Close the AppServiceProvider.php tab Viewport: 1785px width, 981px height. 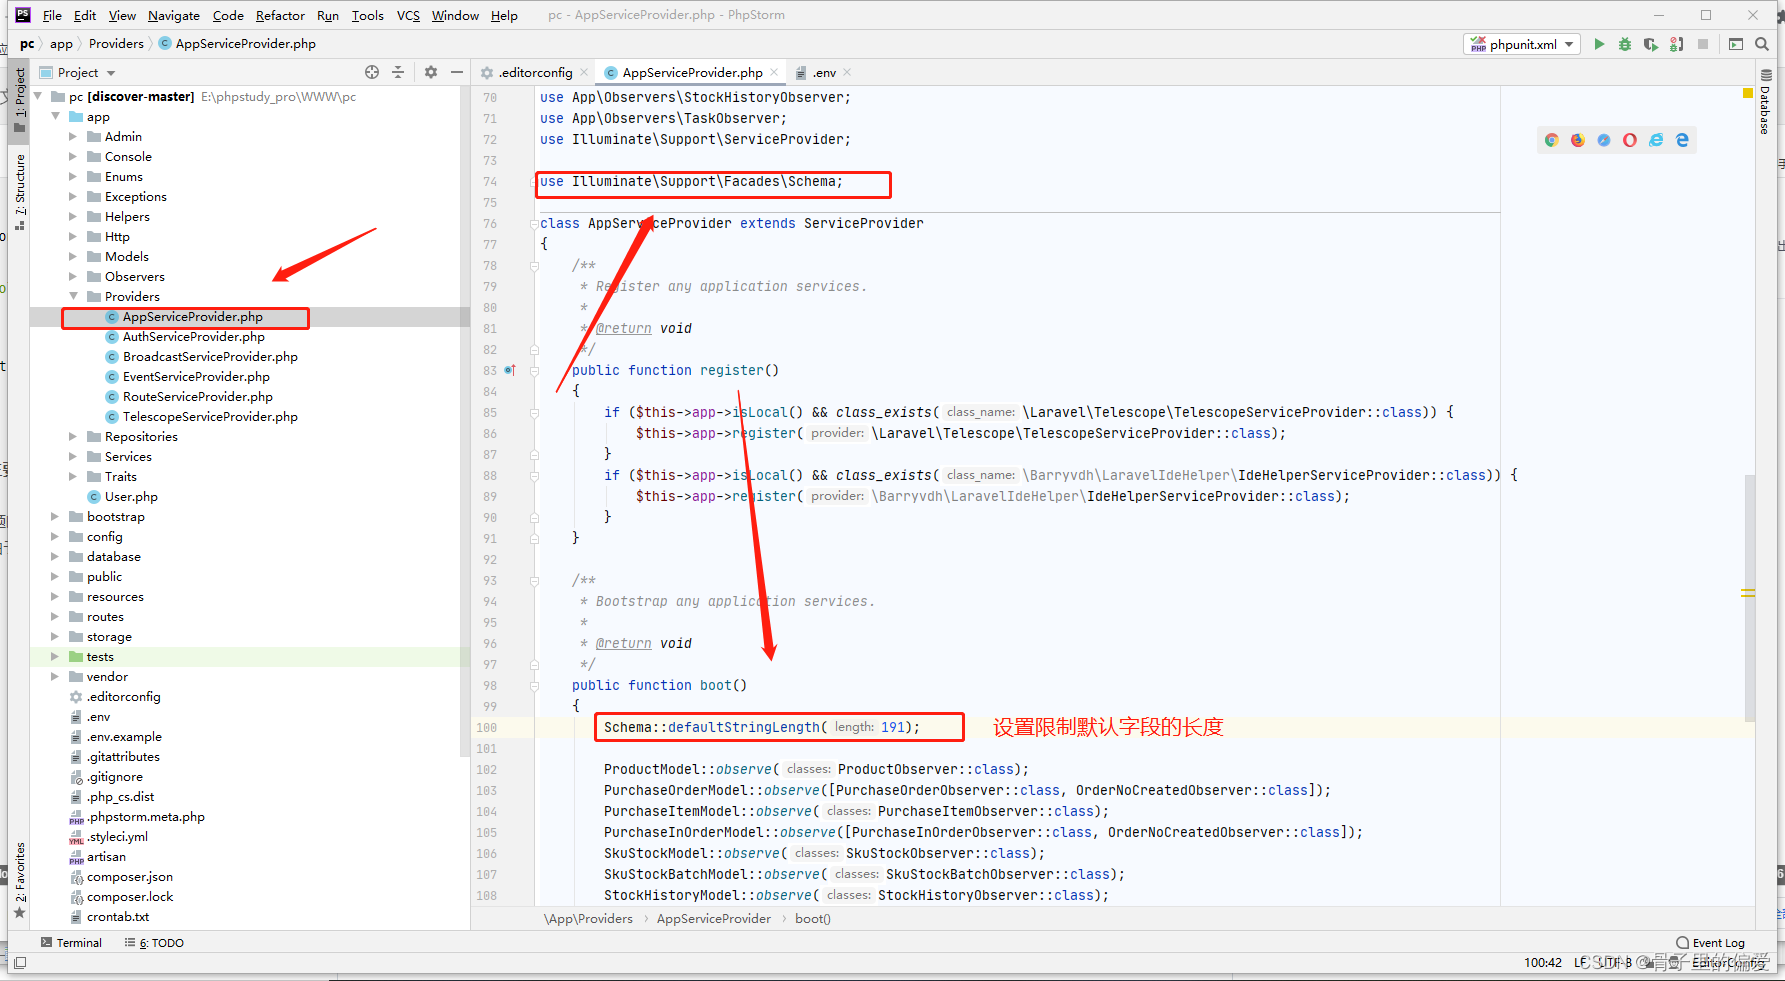(774, 72)
